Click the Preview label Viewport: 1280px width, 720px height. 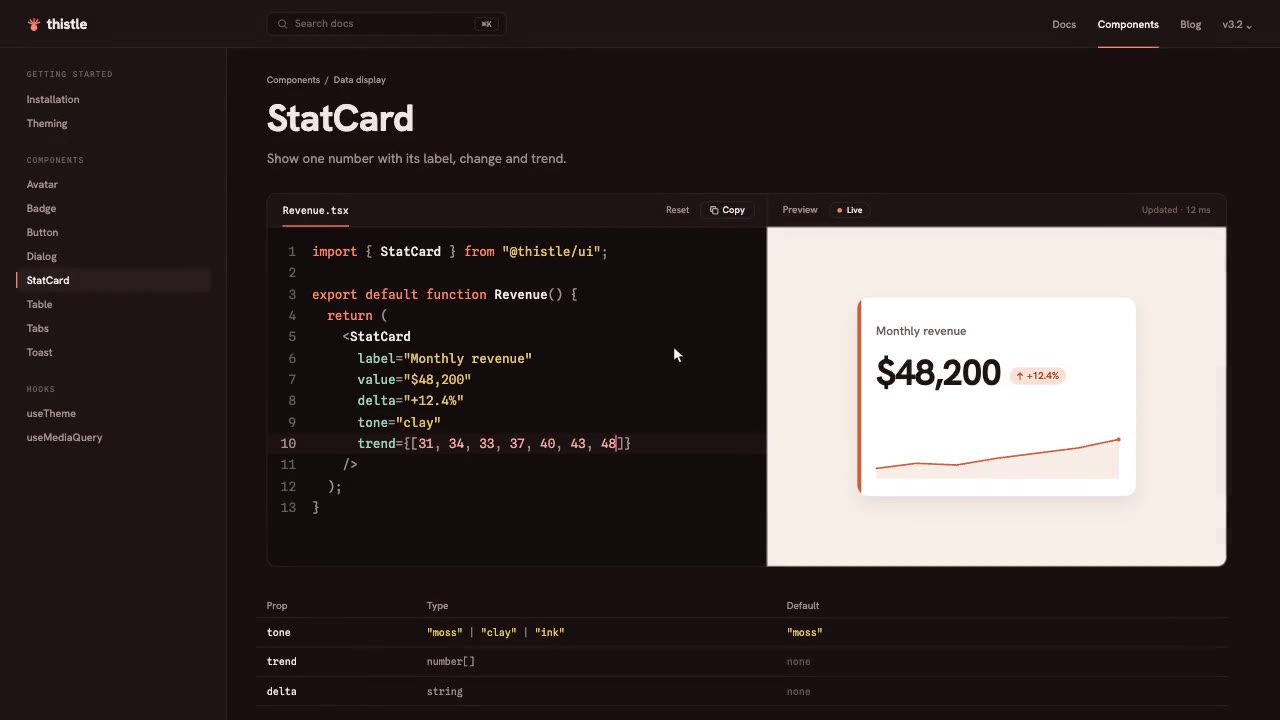(800, 210)
